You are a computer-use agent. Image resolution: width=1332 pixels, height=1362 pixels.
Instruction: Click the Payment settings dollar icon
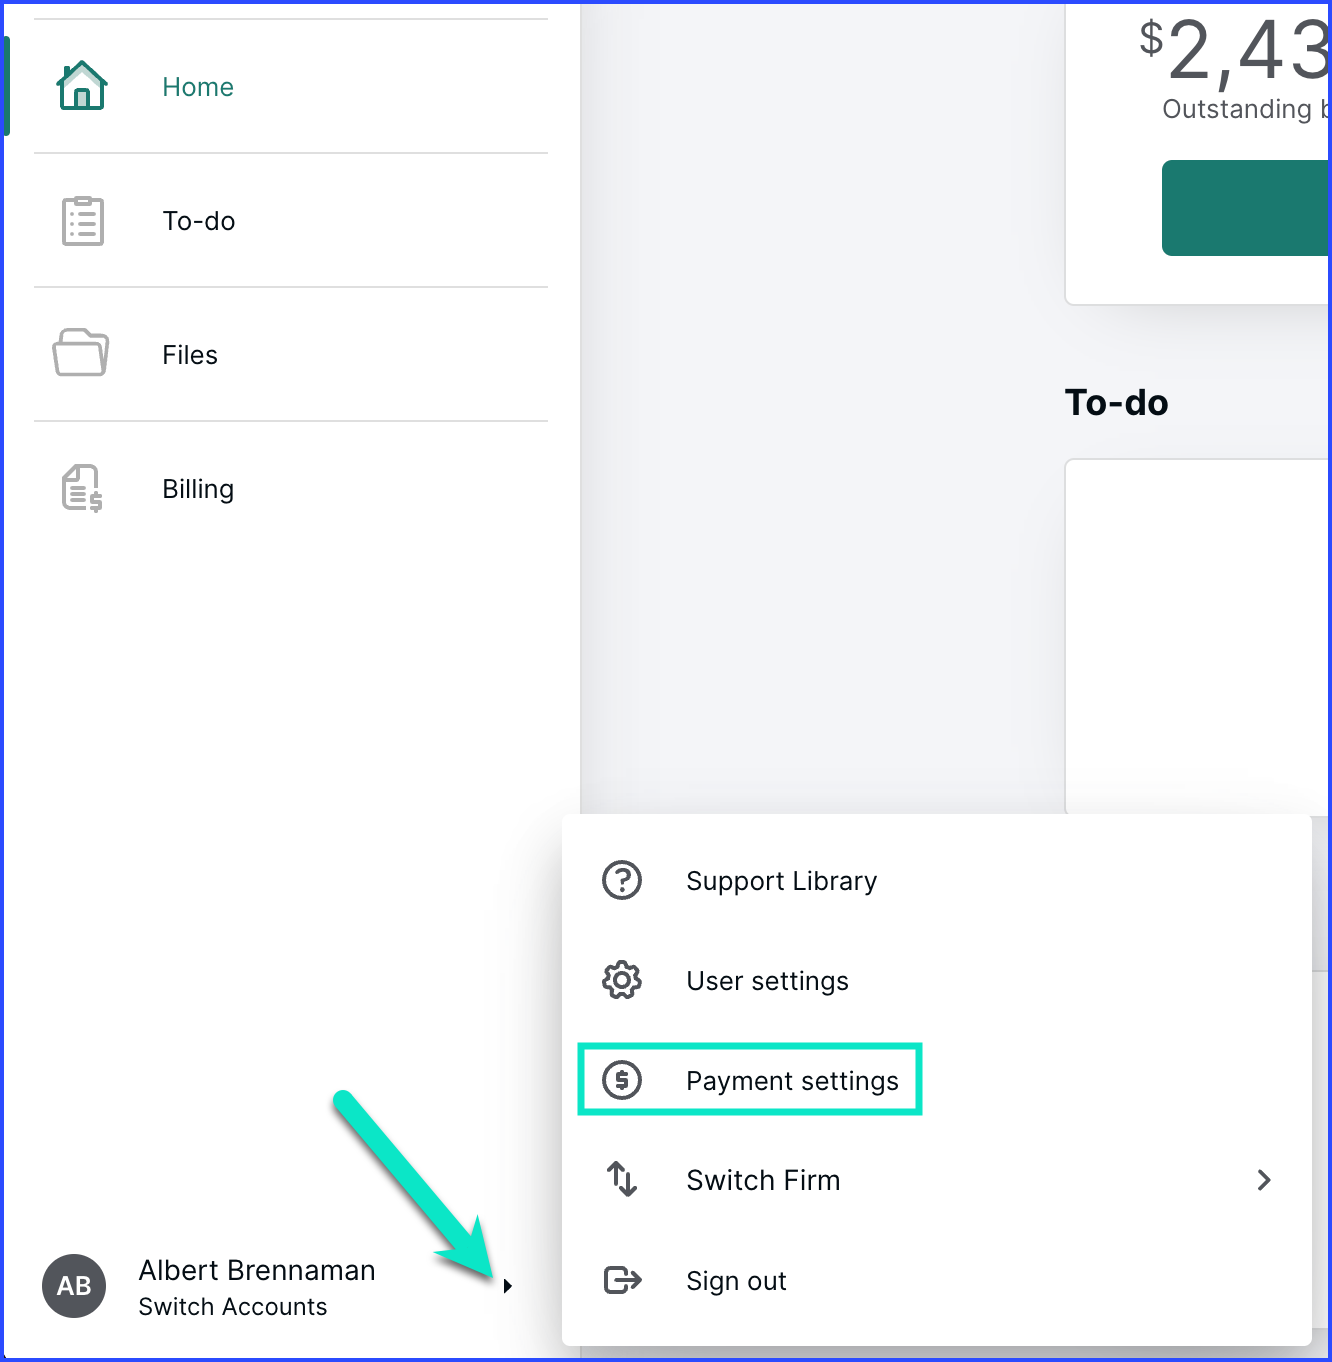click(x=622, y=1080)
